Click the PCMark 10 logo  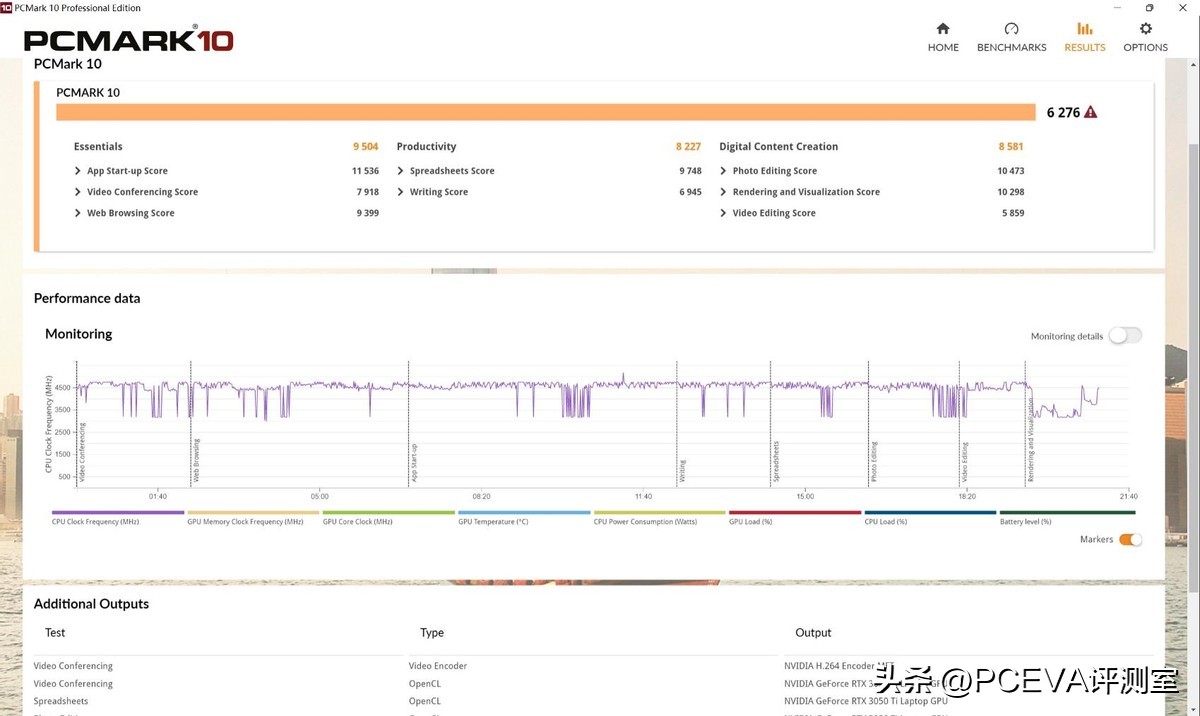(x=128, y=40)
